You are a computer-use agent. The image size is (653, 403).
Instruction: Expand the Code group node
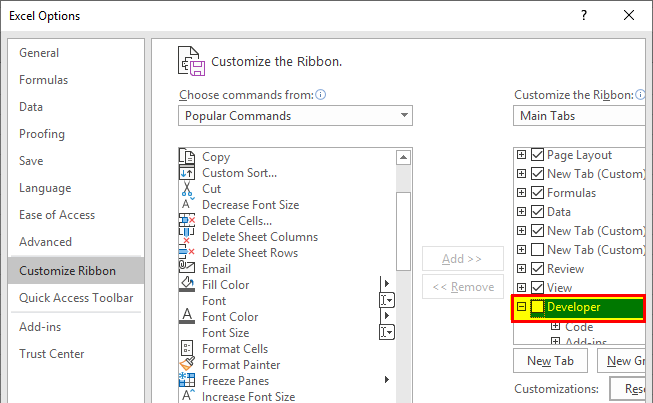tap(555, 326)
